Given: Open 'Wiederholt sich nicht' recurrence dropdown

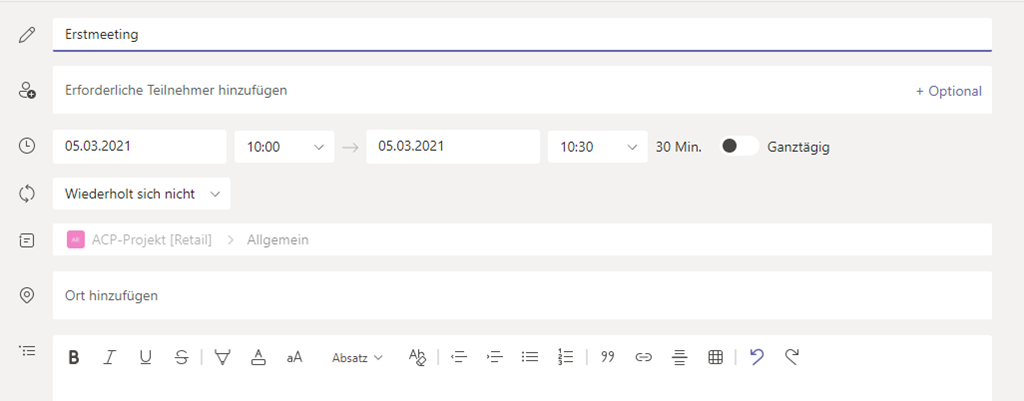Looking at the screenshot, I should pyautogui.click(x=142, y=194).
